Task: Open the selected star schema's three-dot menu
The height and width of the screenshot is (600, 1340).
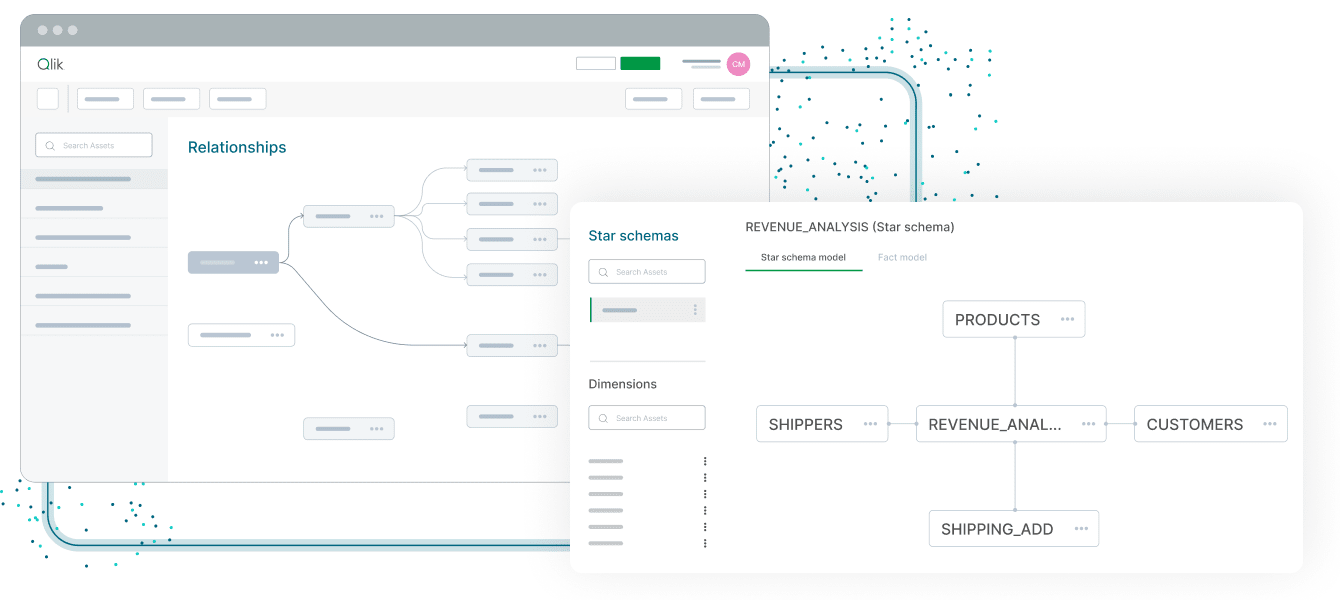Action: click(x=697, y=310)
